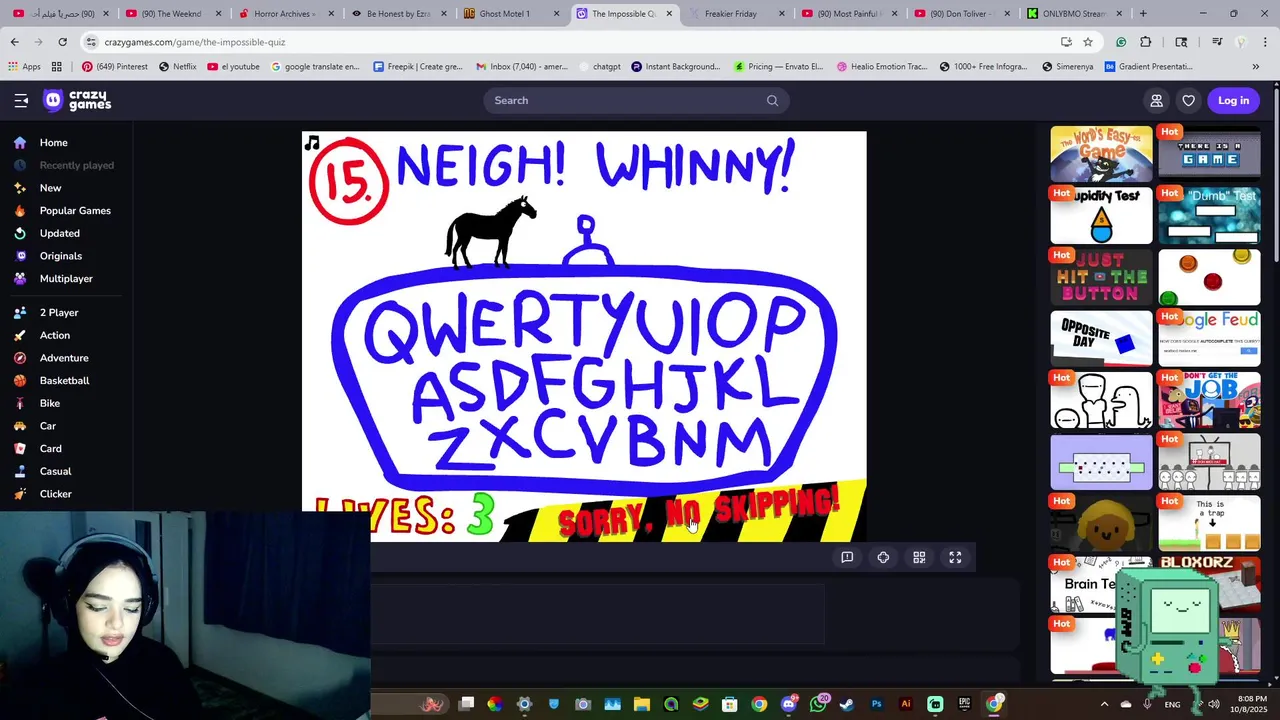Click the horse silhouette in the game
Image resolution: width=1280 pixels, height=720 pixels.
(x=490, y=232)
